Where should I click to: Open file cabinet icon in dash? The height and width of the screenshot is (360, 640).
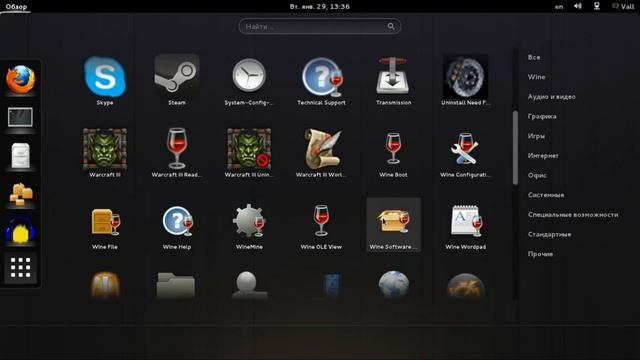click(20, 156)
